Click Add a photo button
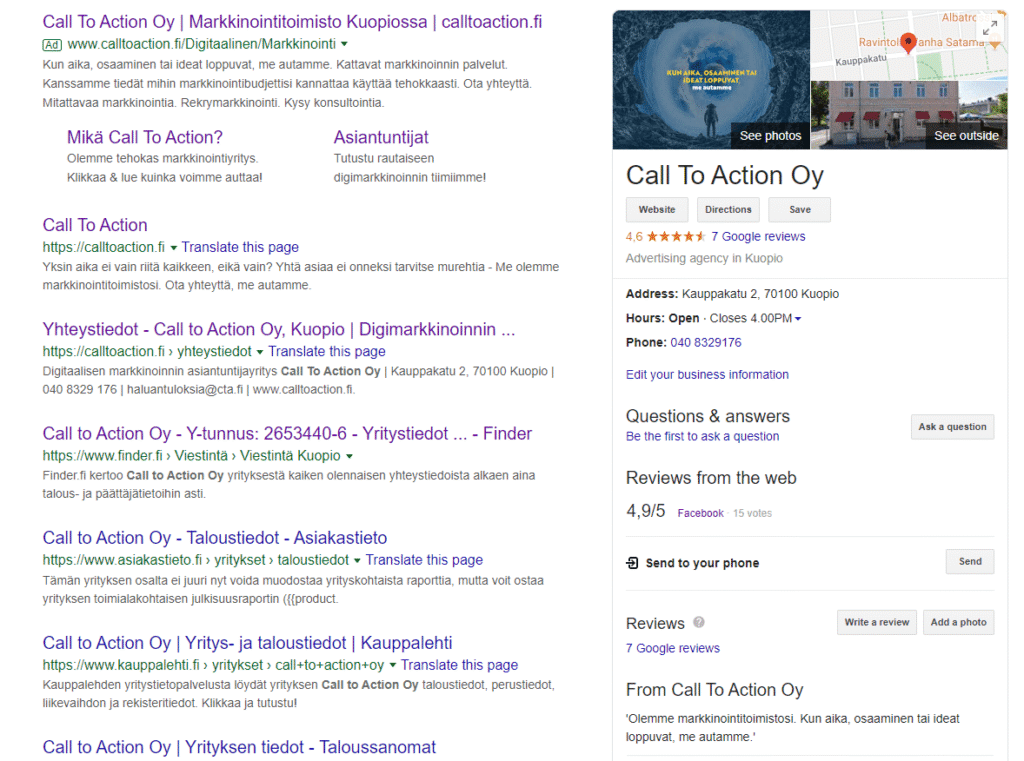This screenshot has height=761, width=1024. point(958,622)
